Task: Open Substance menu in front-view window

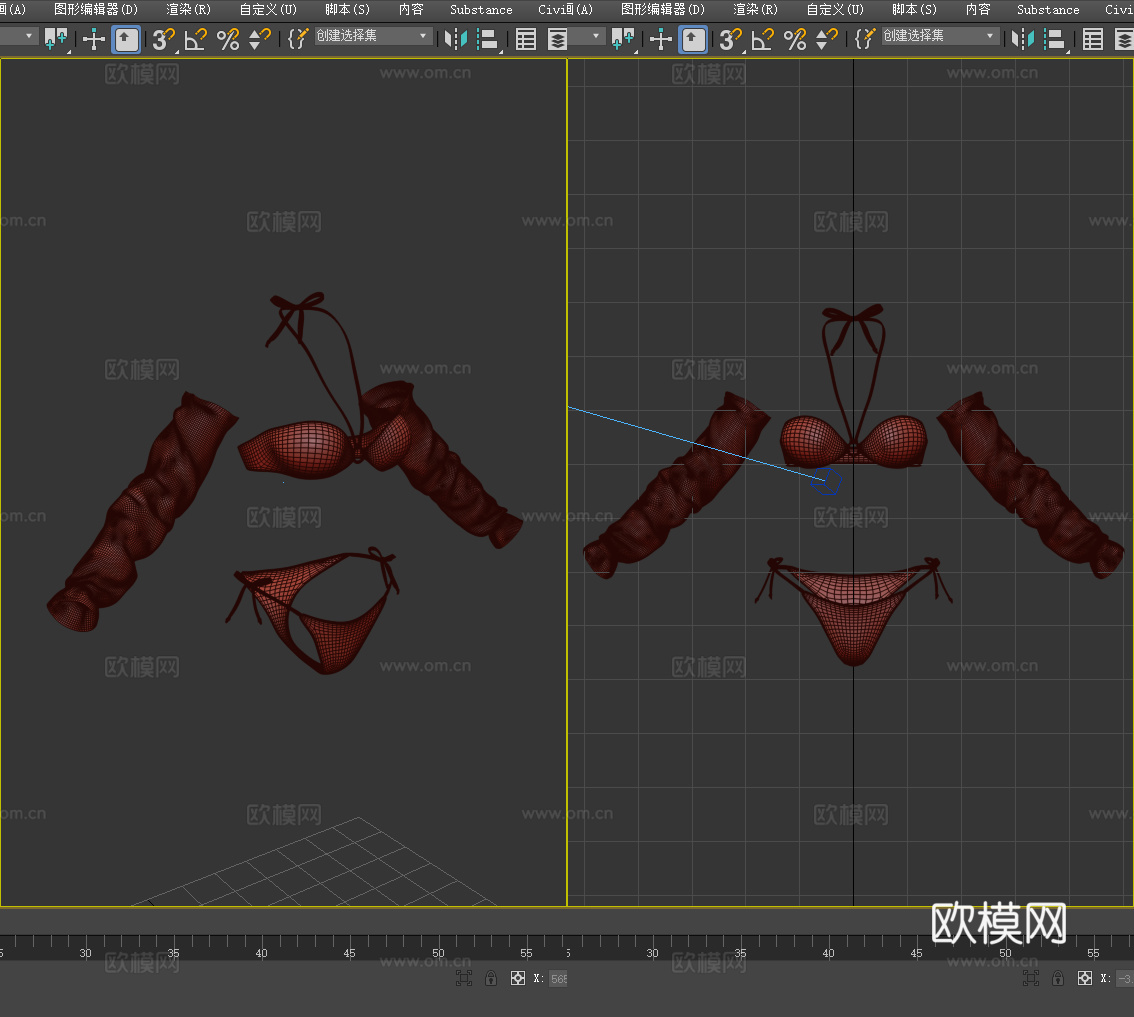Action: tap(1048, 9)
